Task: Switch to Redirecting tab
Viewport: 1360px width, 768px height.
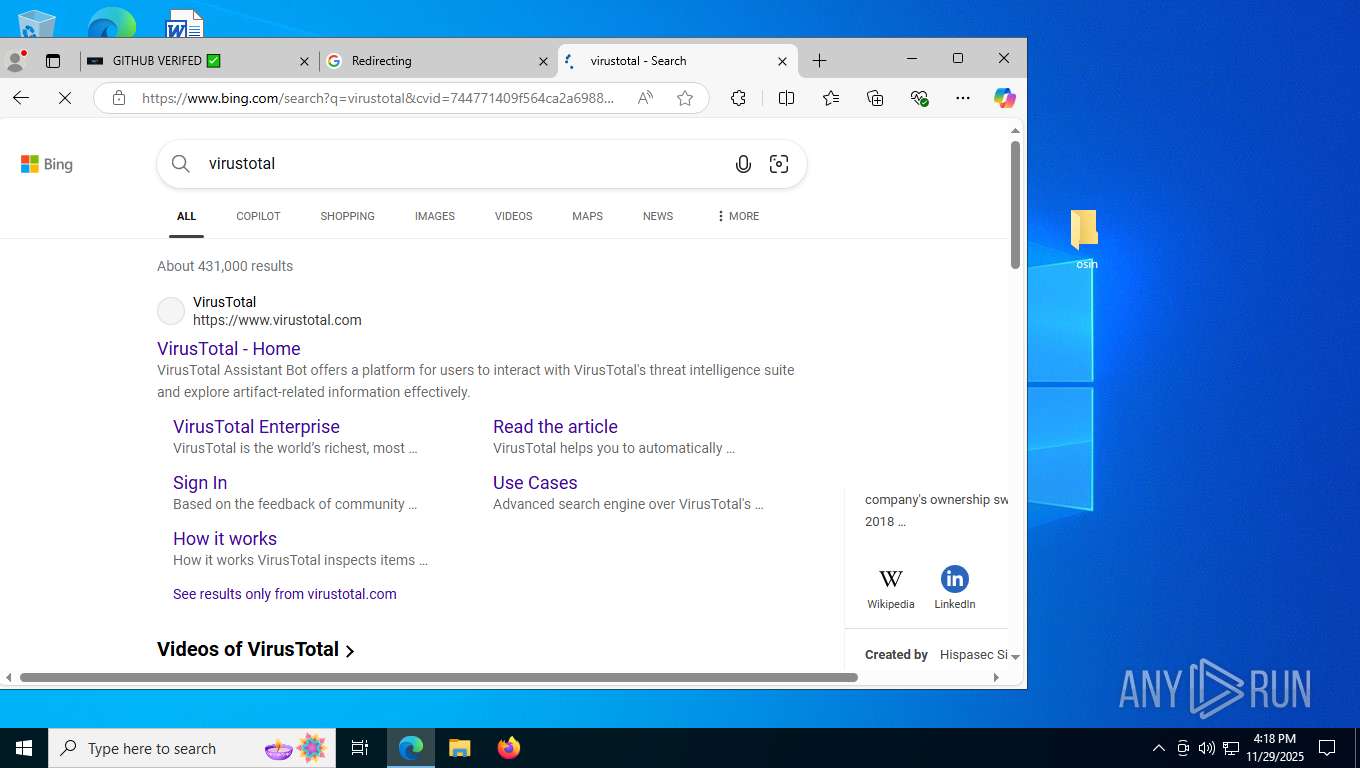Action: pyautogui.click(x=438, y=61)
